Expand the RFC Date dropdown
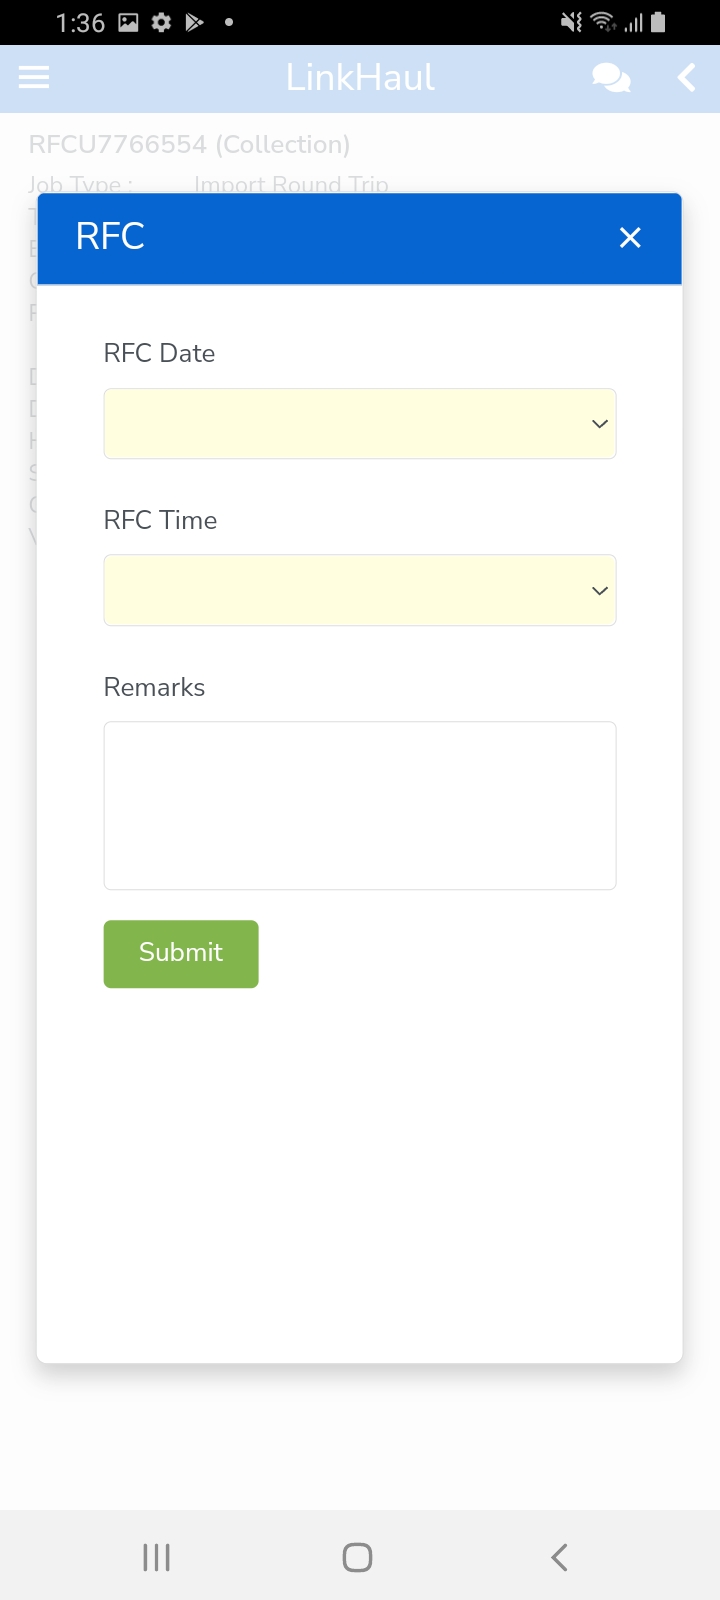The width and height of the screenshot is (720, 1600). (x=360, y=424)
